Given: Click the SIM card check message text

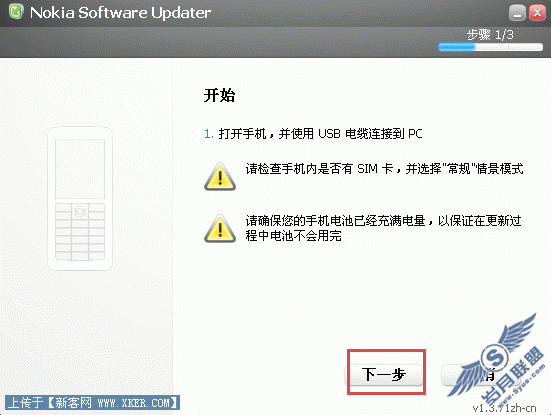Looking at the screenshot, I should click(x=384, y=169).
